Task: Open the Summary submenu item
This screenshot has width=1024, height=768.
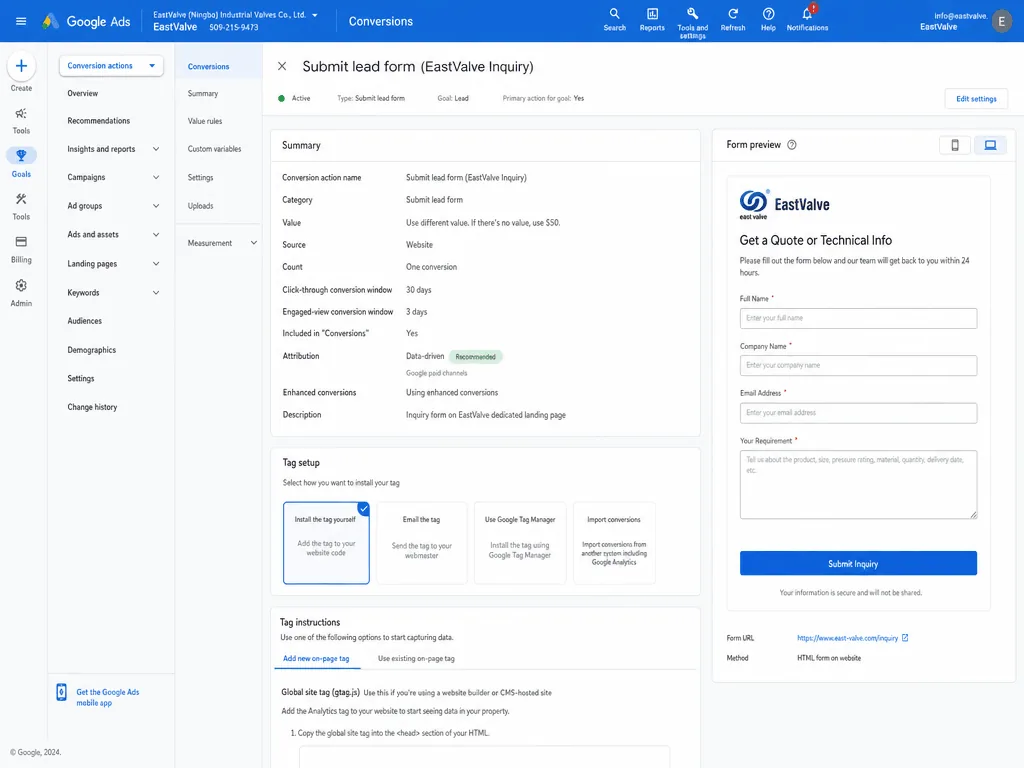Action: 203,93
